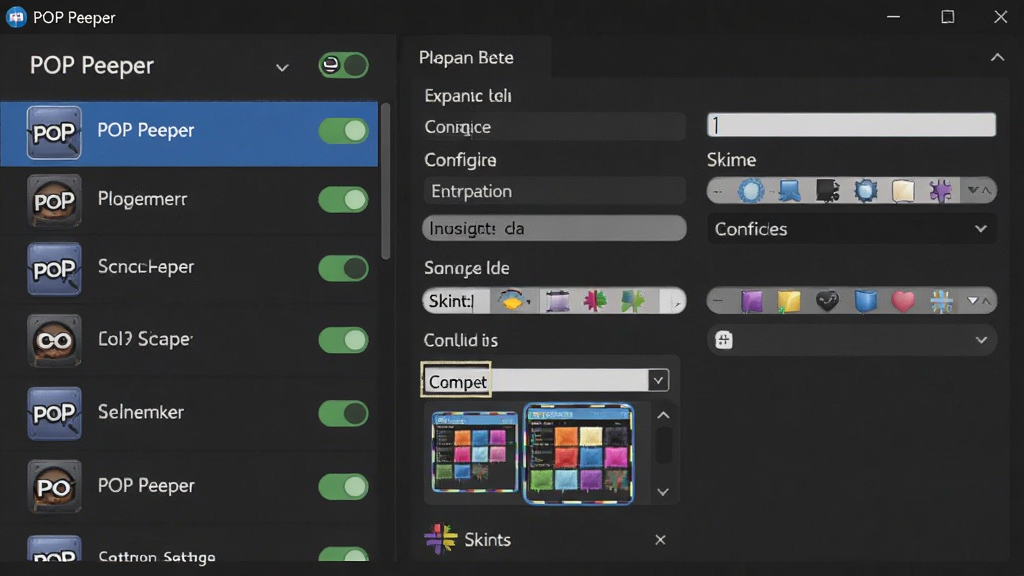This screenshot has height=576, width=1024.
Task: Toggle the ScnccHeper switch
Action: point(344,268)
